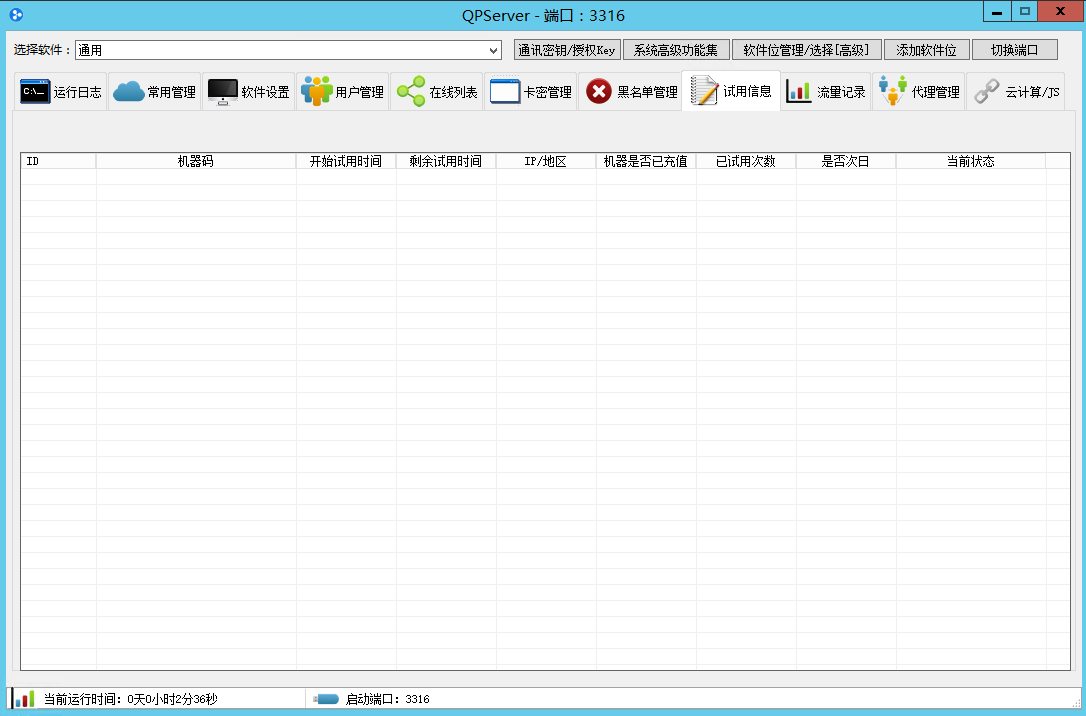Open 代理管理 tab
Image resolution: width=1086 pixels, height=716 pixels.
(x=918, y=92)
